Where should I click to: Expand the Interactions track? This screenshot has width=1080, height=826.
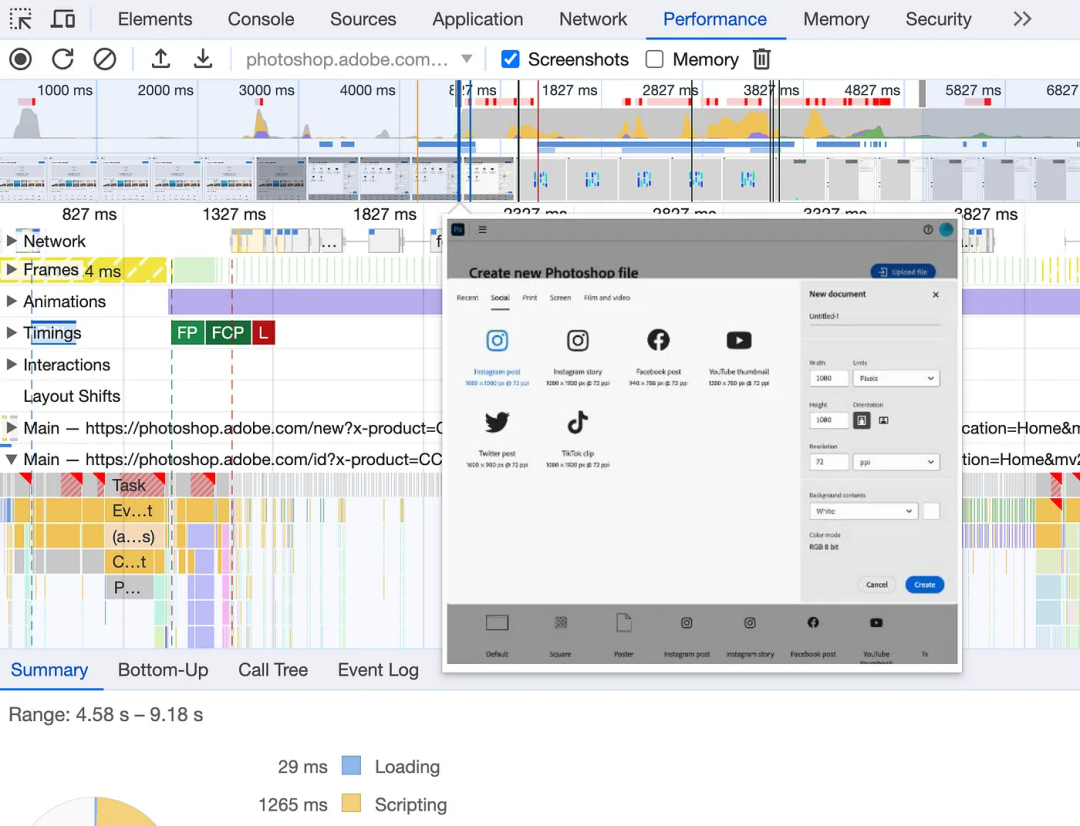coord(11,364)
